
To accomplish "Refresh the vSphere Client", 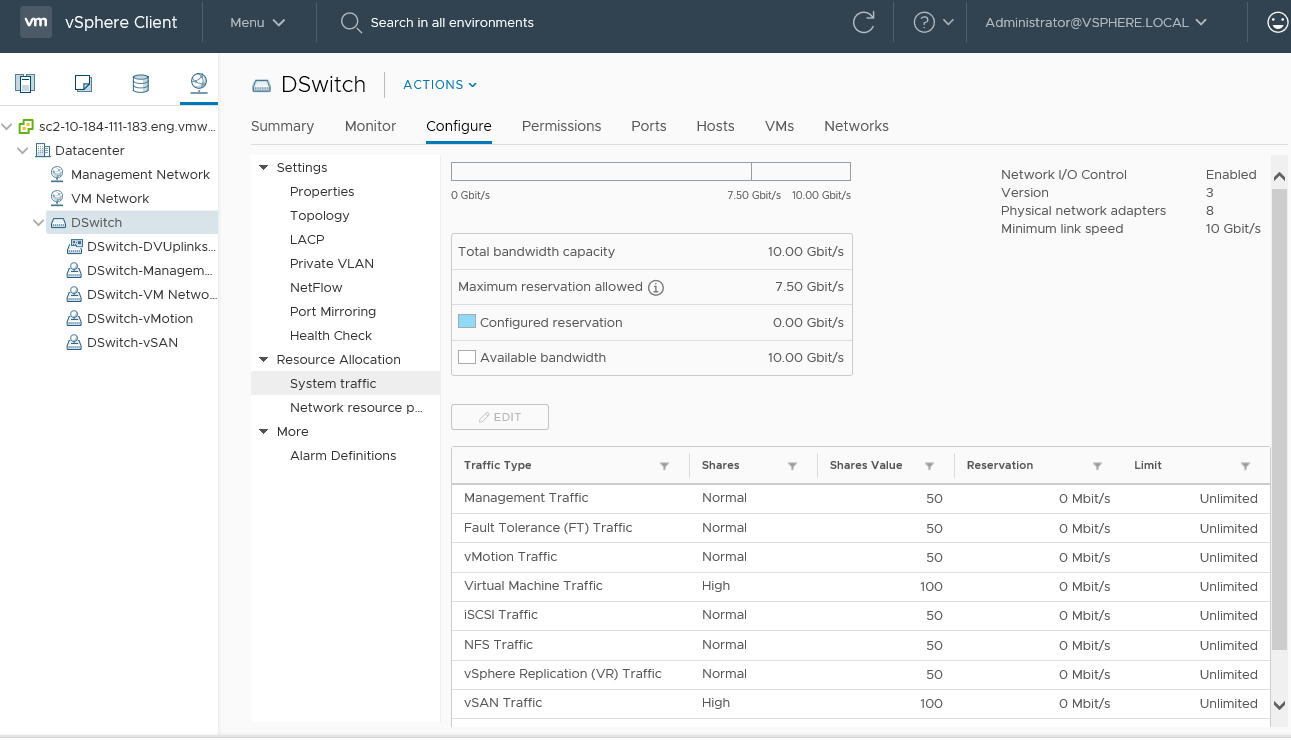I will click(863, 22).
